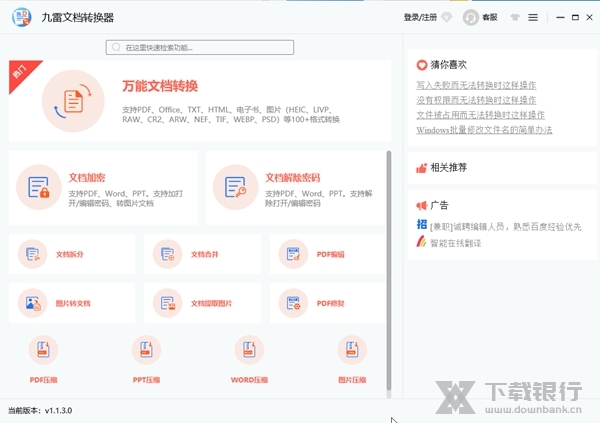
Task: Choose PDF压缩 label
Action: pyautogui.click(x=43, y=380)
